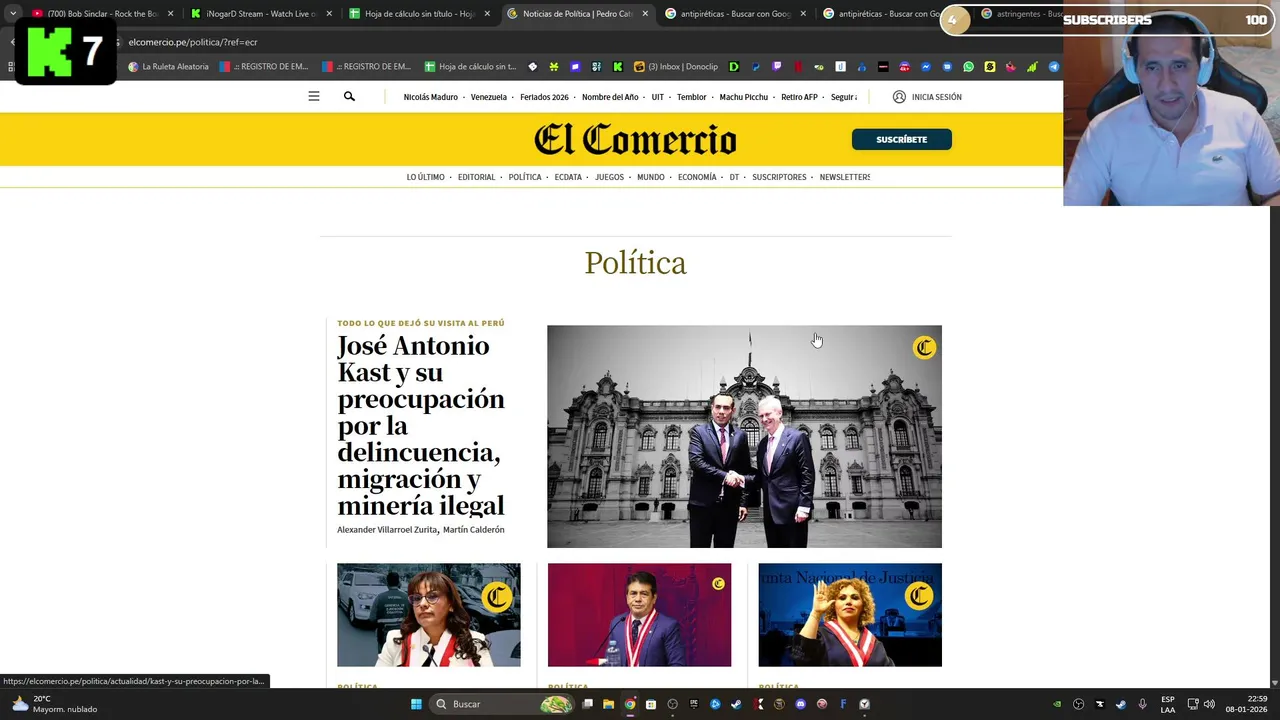Screen dimensions: 1280x720
Task: Open thumbnail of woman with glasses and sash
Action: [x=428, y=615]
